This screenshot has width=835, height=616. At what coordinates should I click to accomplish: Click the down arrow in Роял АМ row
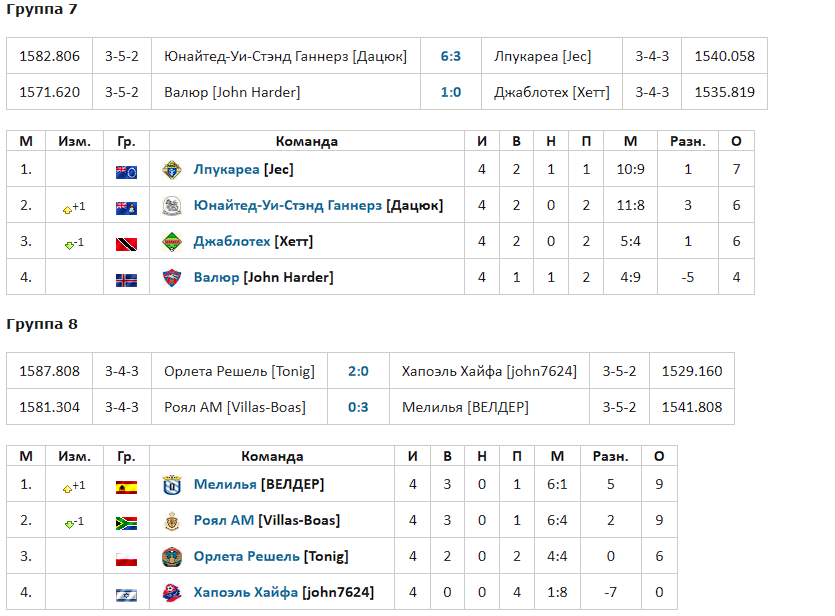click(x=69, y=524)
